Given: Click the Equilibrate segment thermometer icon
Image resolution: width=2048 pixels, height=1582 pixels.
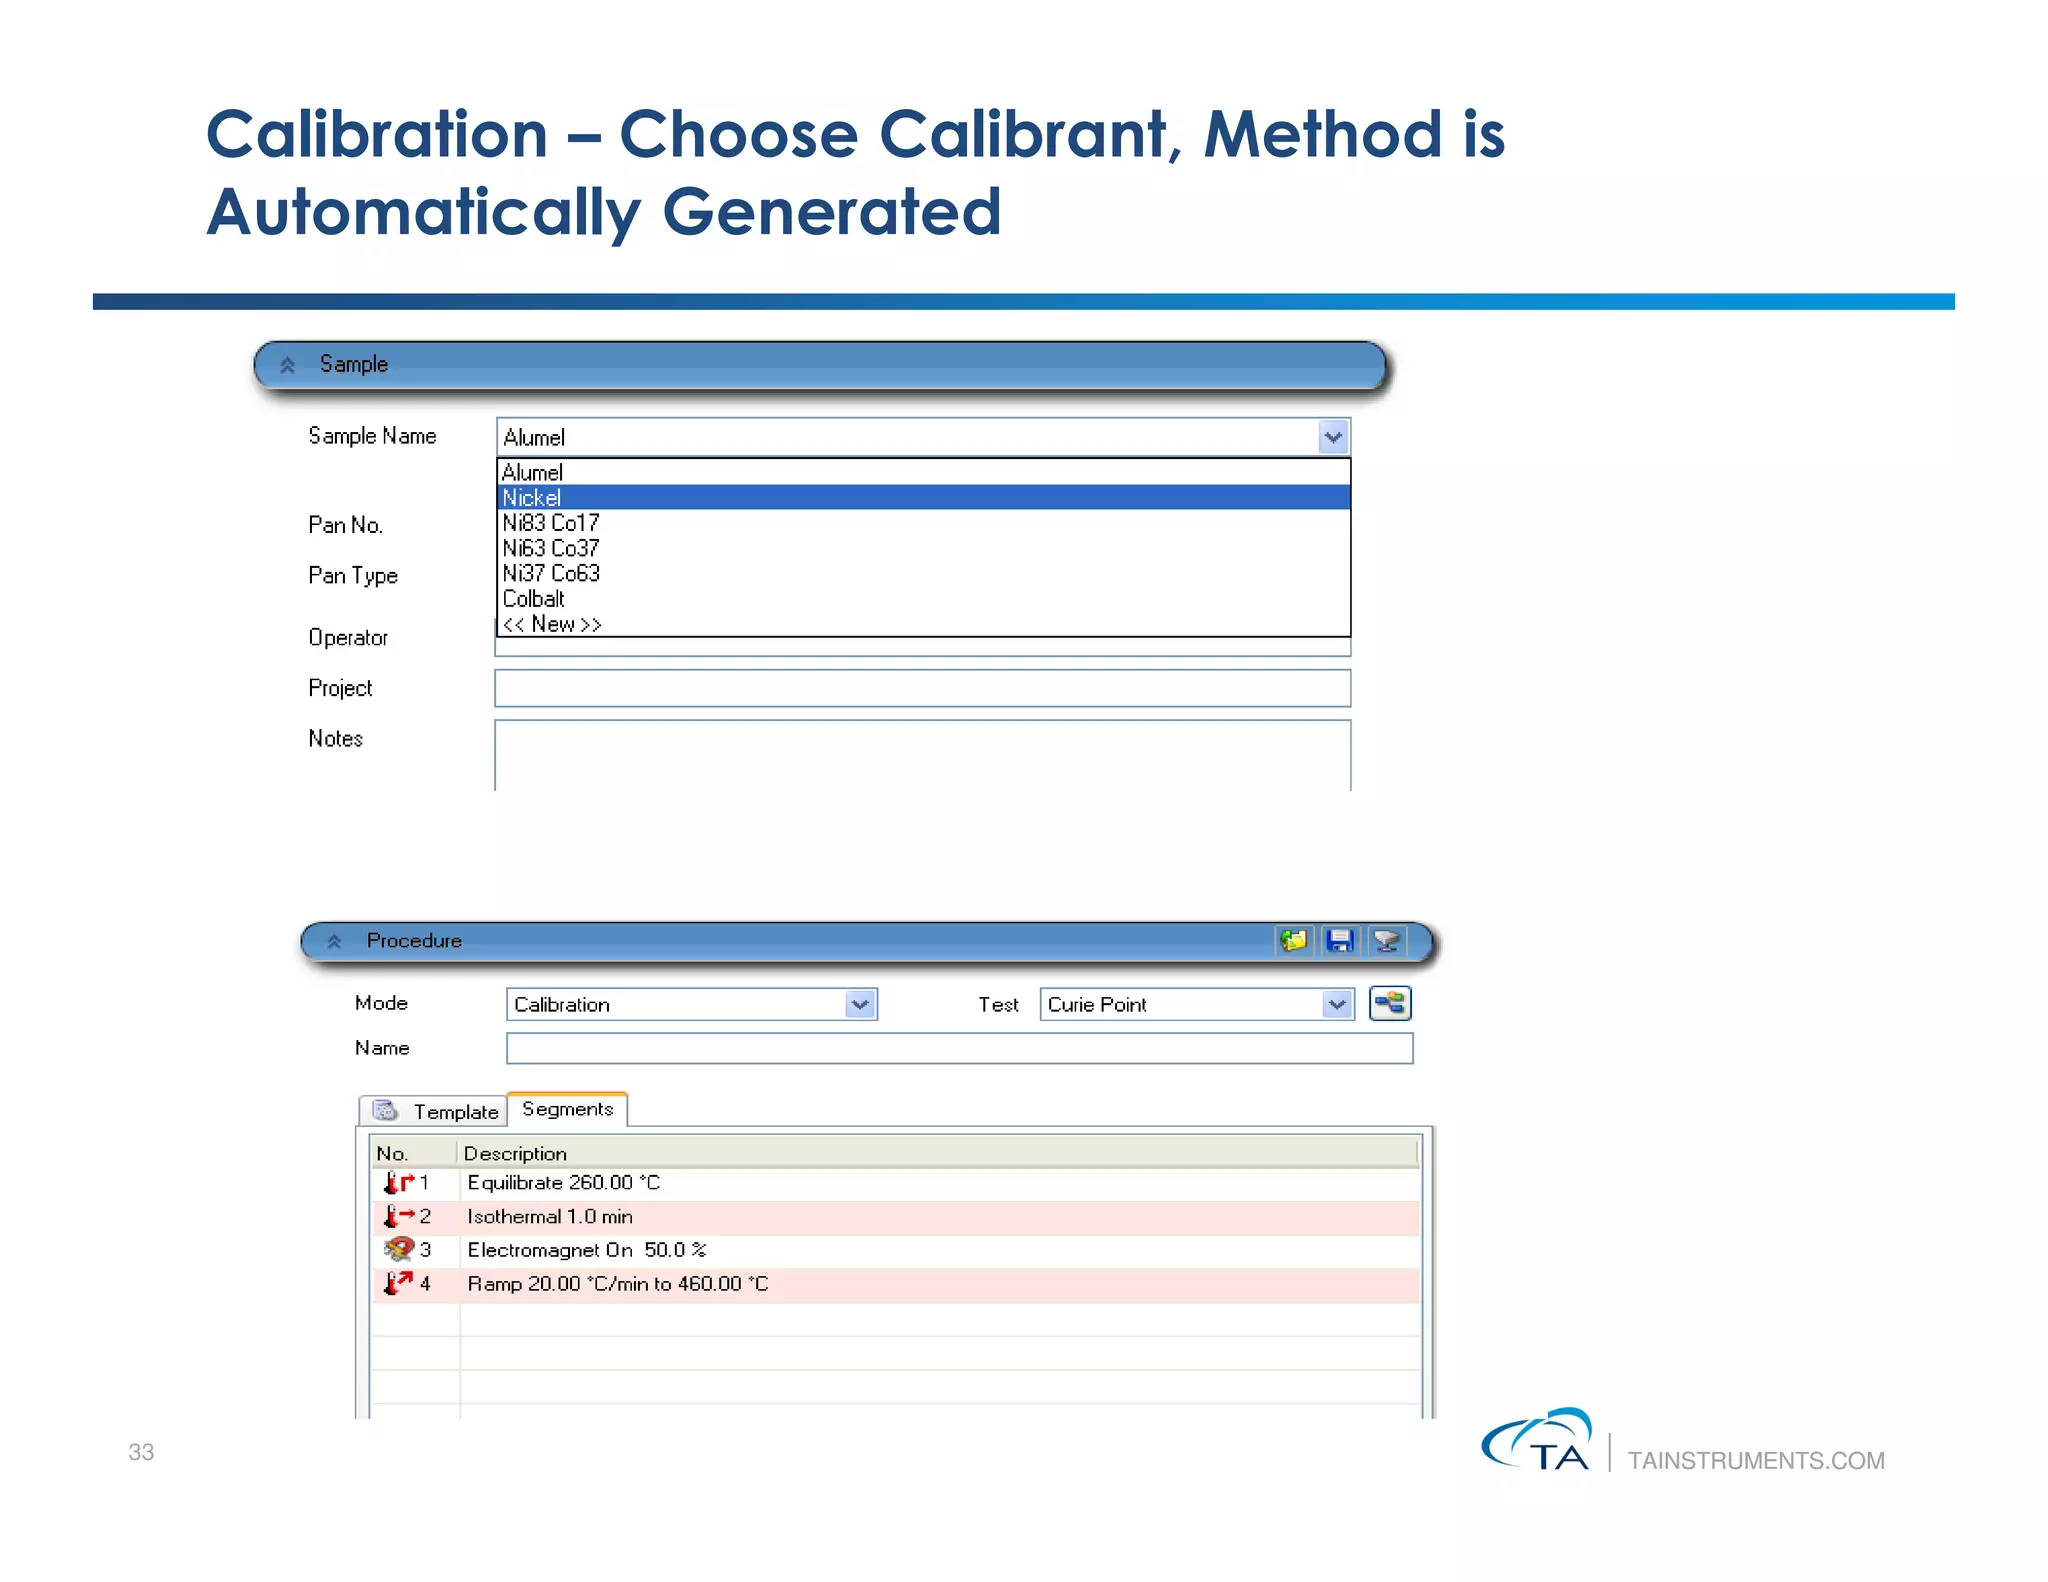Looking at the screenshot, I should [x=397, y=1182].
